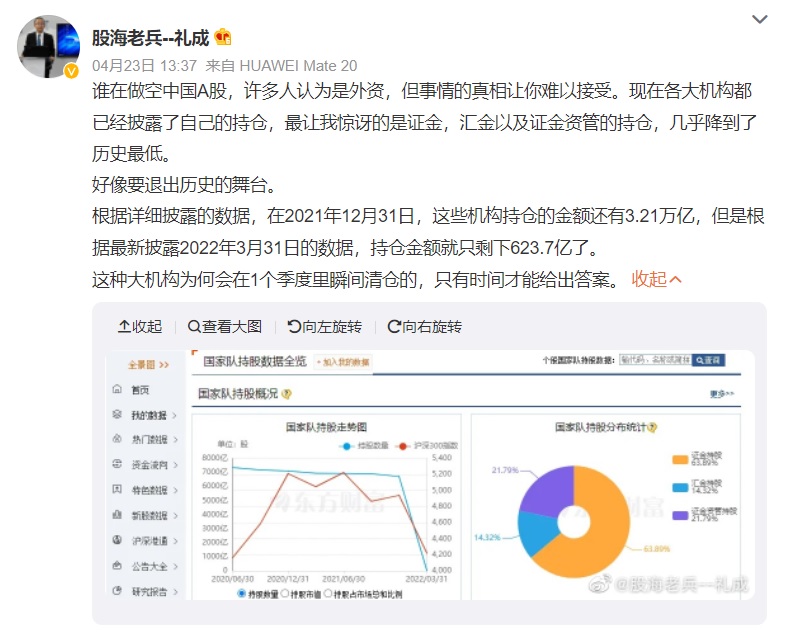The height and width of the screenshot is (637, 786).
Task: Click the home icon beside 首页
Action: (117, 389)
